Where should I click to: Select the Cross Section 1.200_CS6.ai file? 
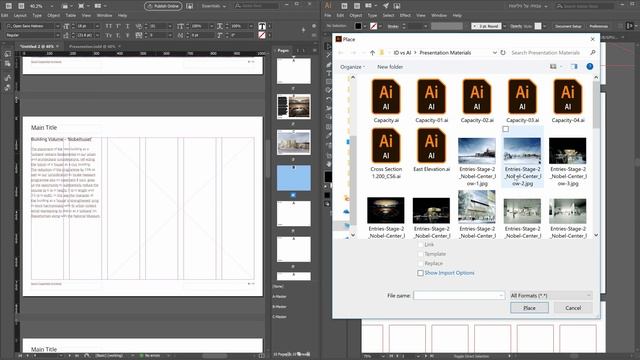(386, 153)
